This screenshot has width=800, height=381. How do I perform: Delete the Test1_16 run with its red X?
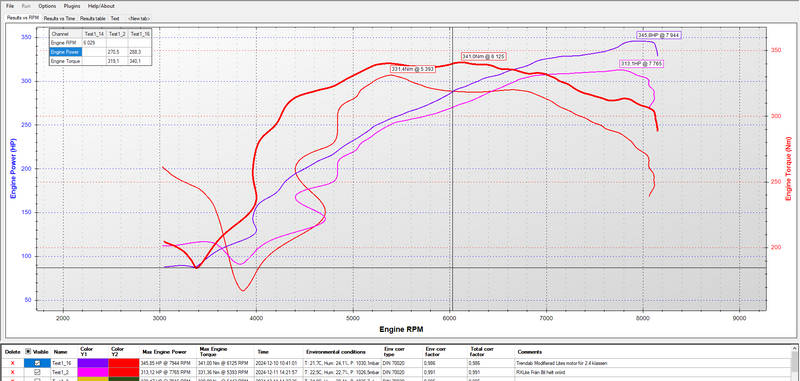tap(12, 363)
